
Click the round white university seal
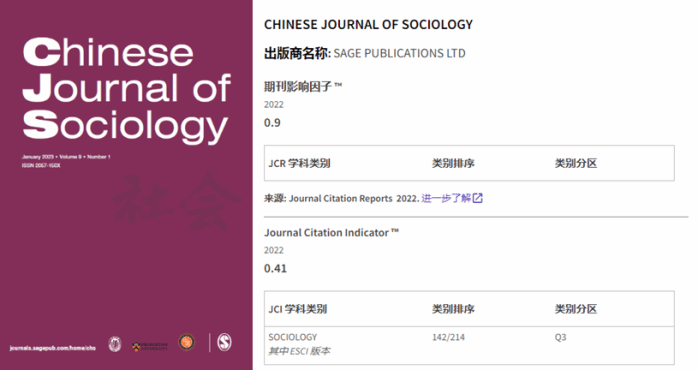pos(115,344)
